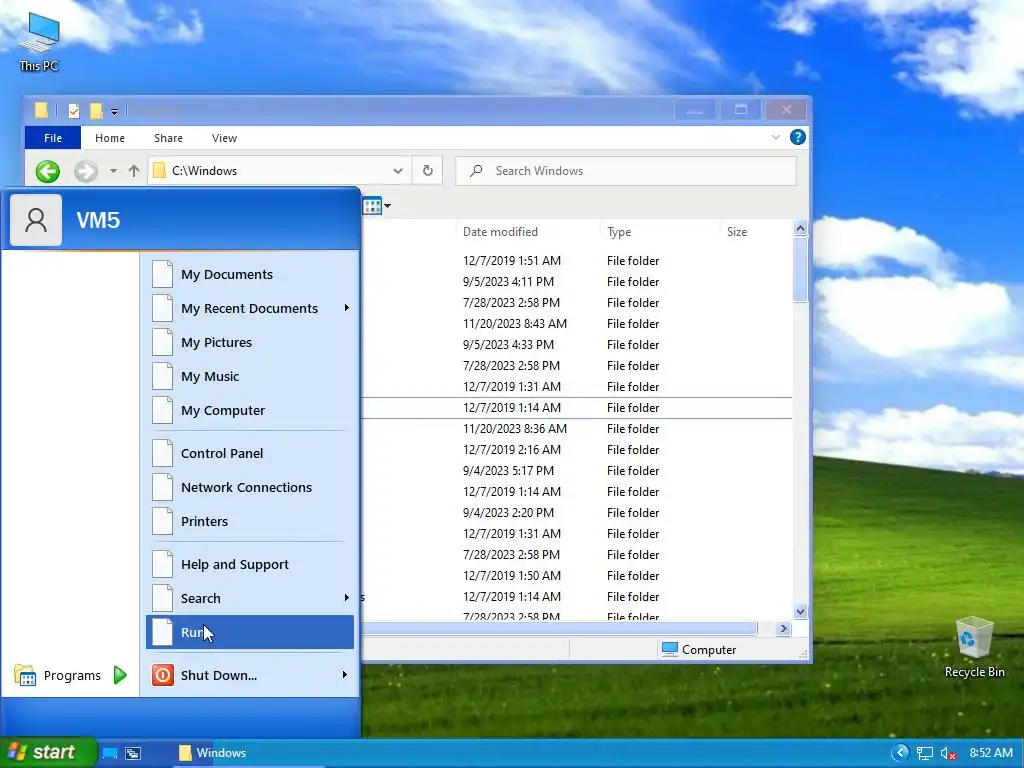Image resolution: width=1024 pixels, height=768 pixels.
Task: Expand the ribbon with the chevron near help
Action: click(x=776, y=137)
